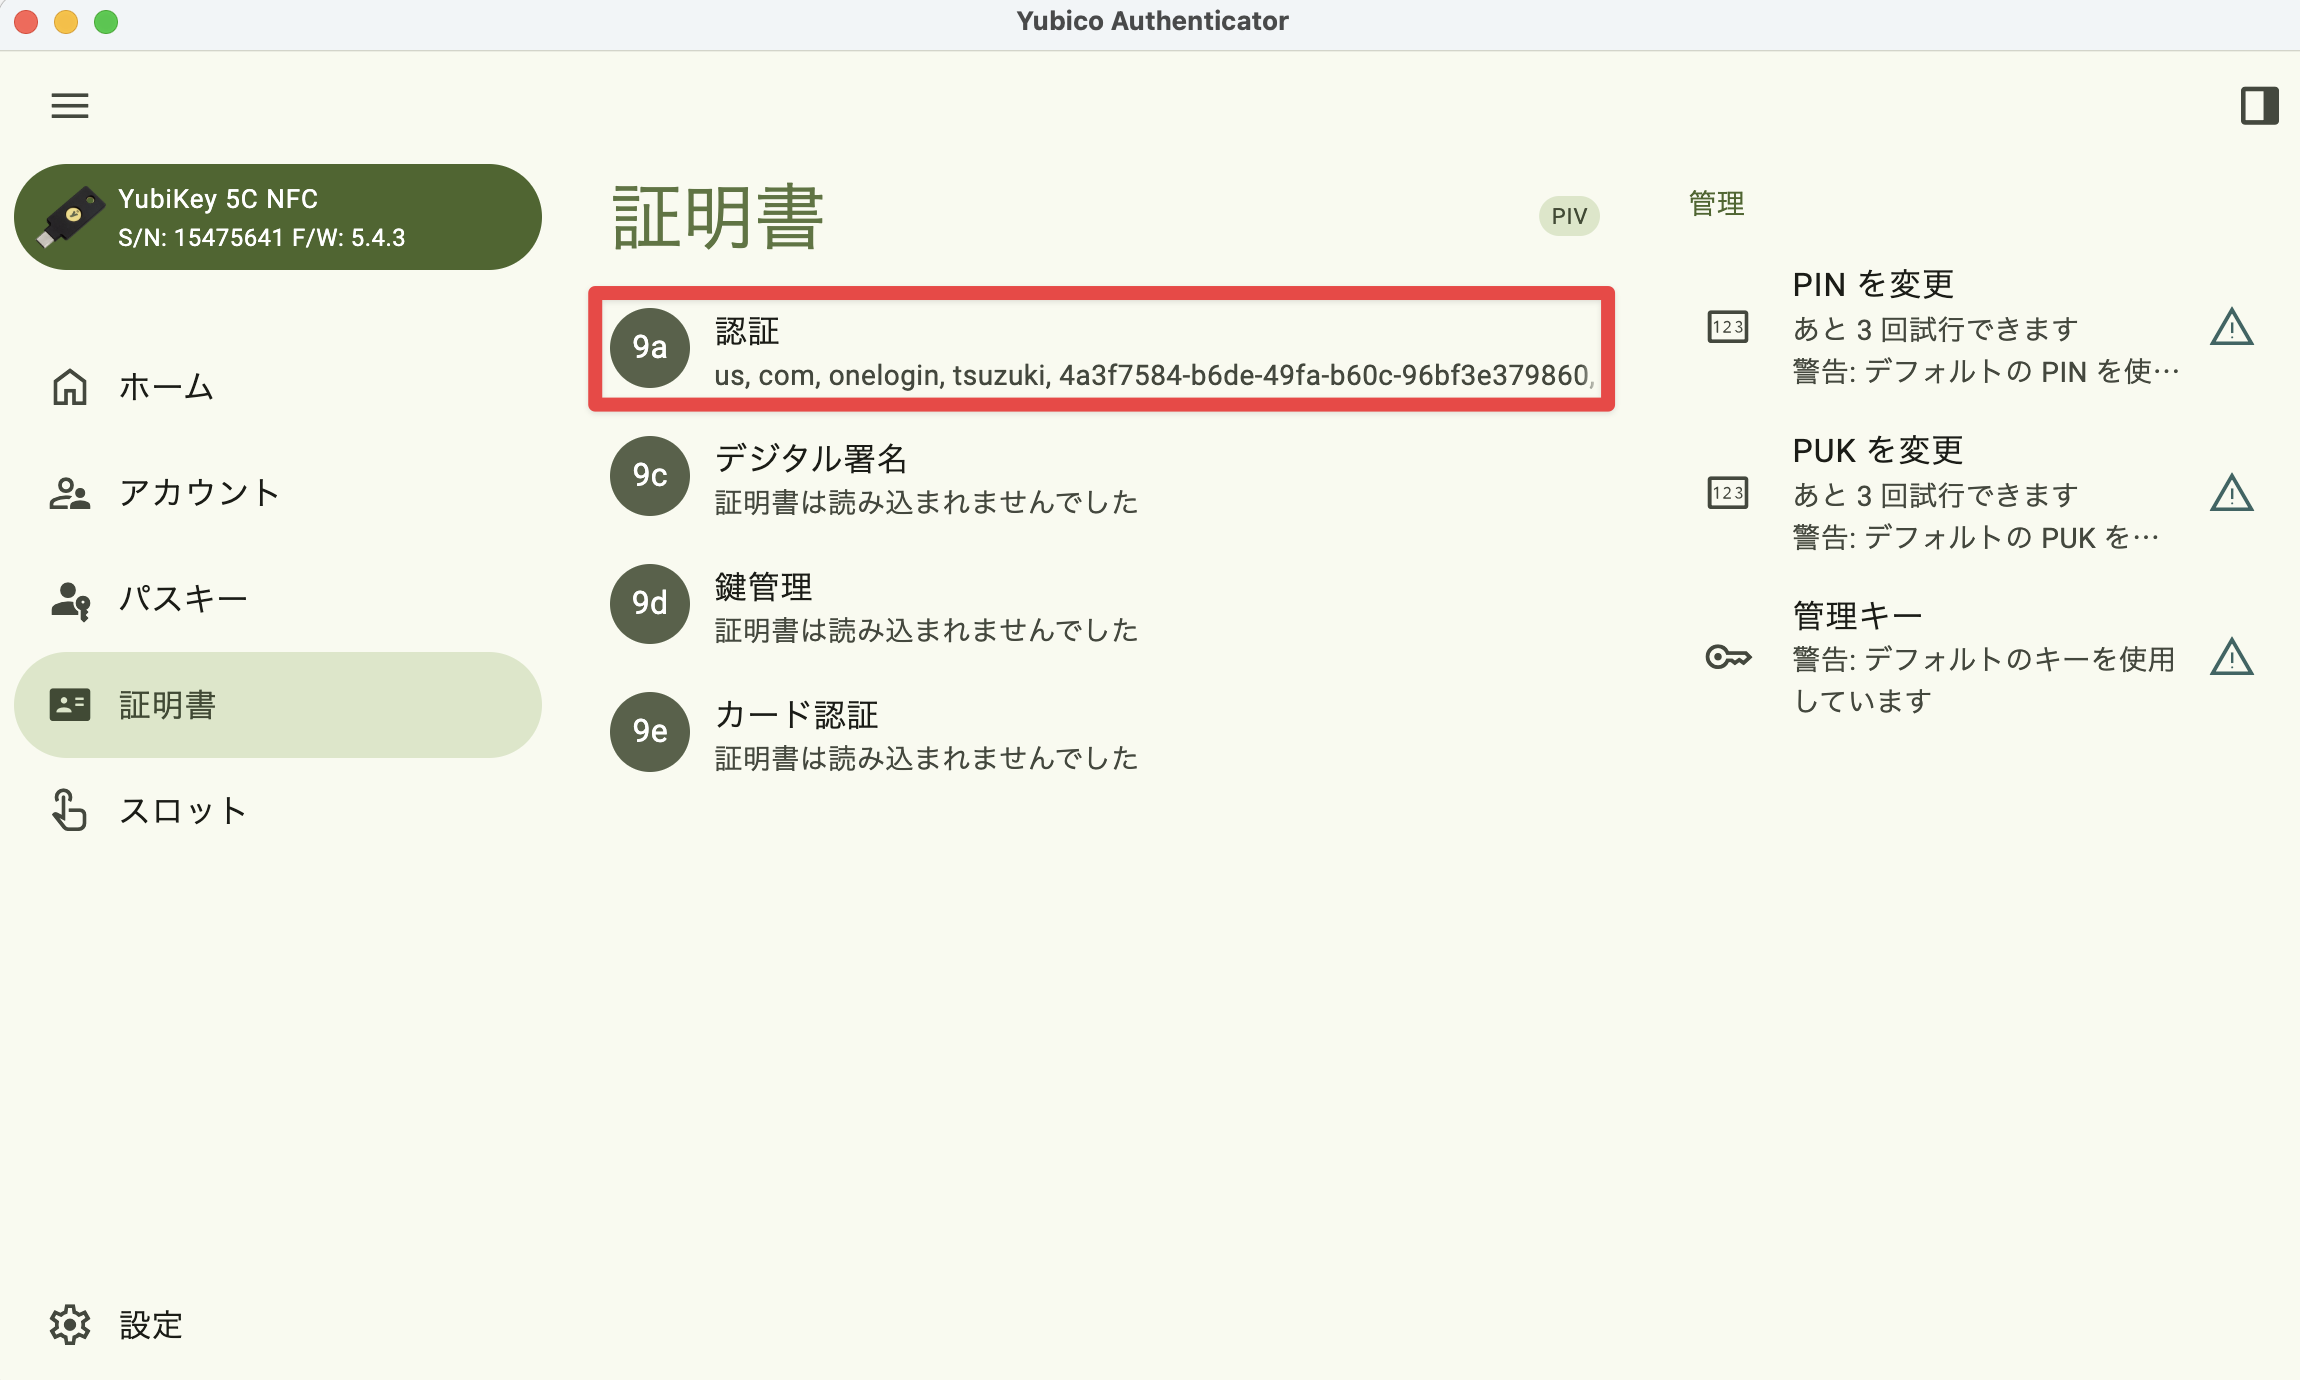
Task: Select the YubiKey 5C NFC device card
Action: (x=278, y=217)
